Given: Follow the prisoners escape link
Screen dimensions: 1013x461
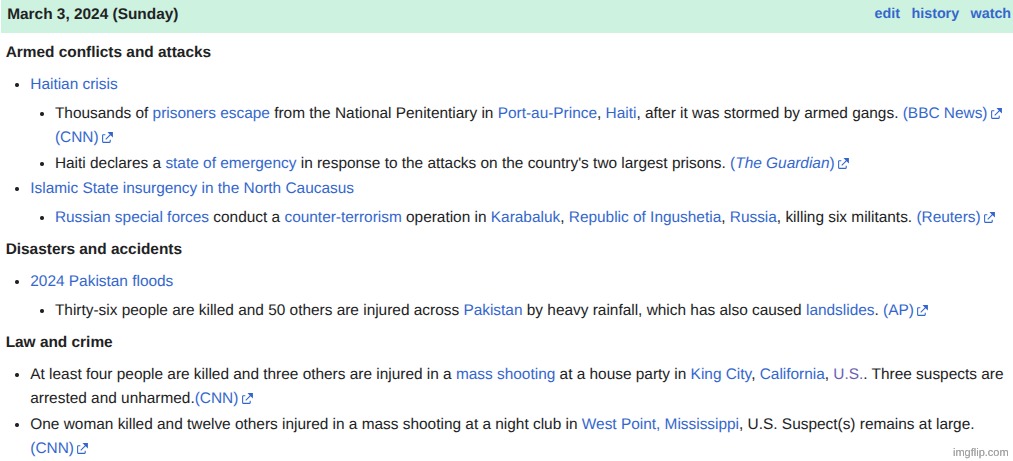Looking at the screenshot, I should [x=211, y=113].
